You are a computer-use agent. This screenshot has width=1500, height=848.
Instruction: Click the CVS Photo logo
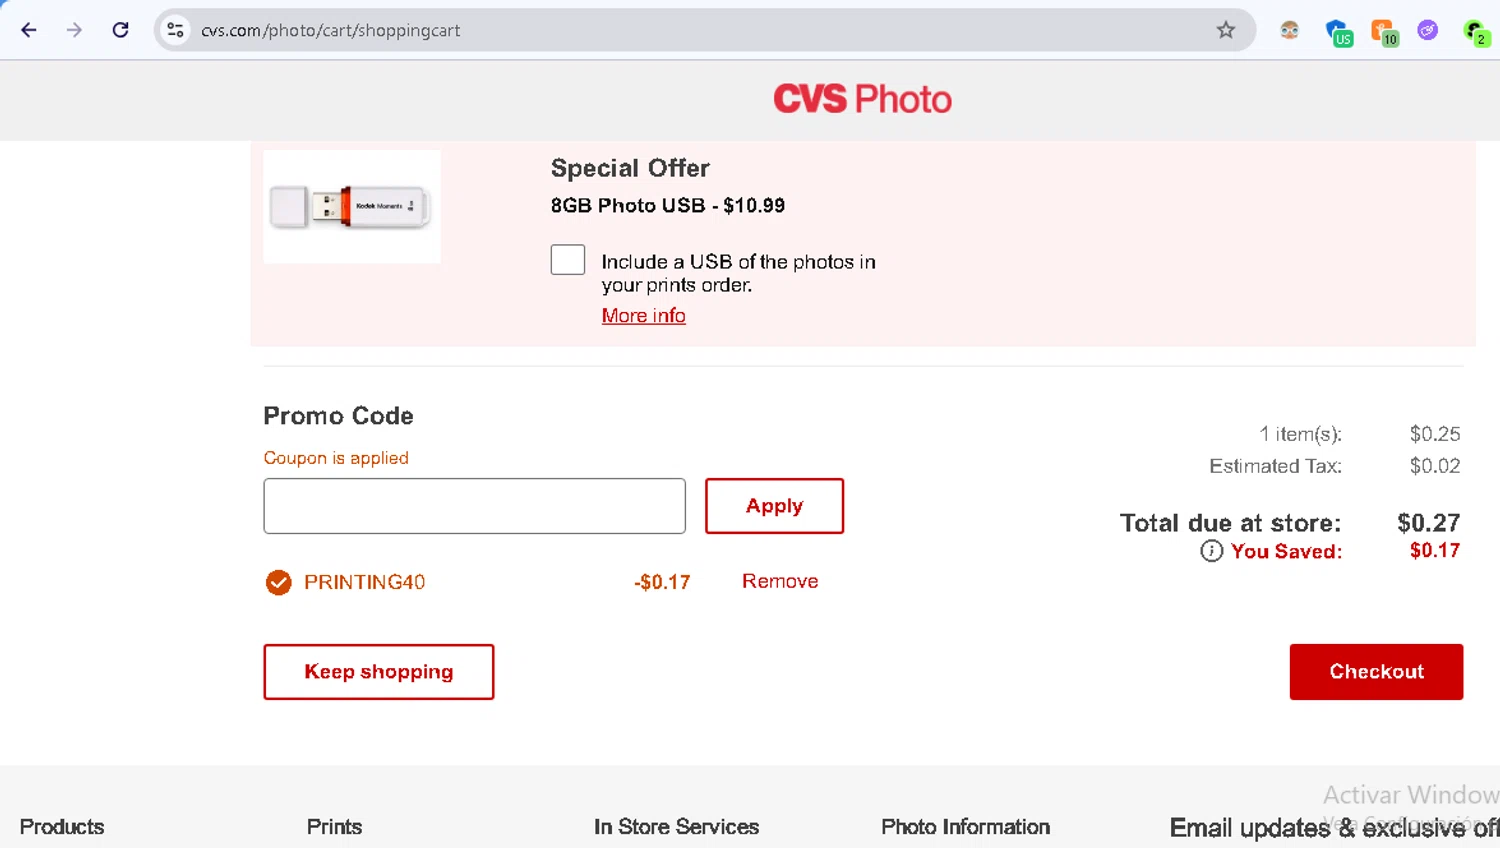point(862,99)
